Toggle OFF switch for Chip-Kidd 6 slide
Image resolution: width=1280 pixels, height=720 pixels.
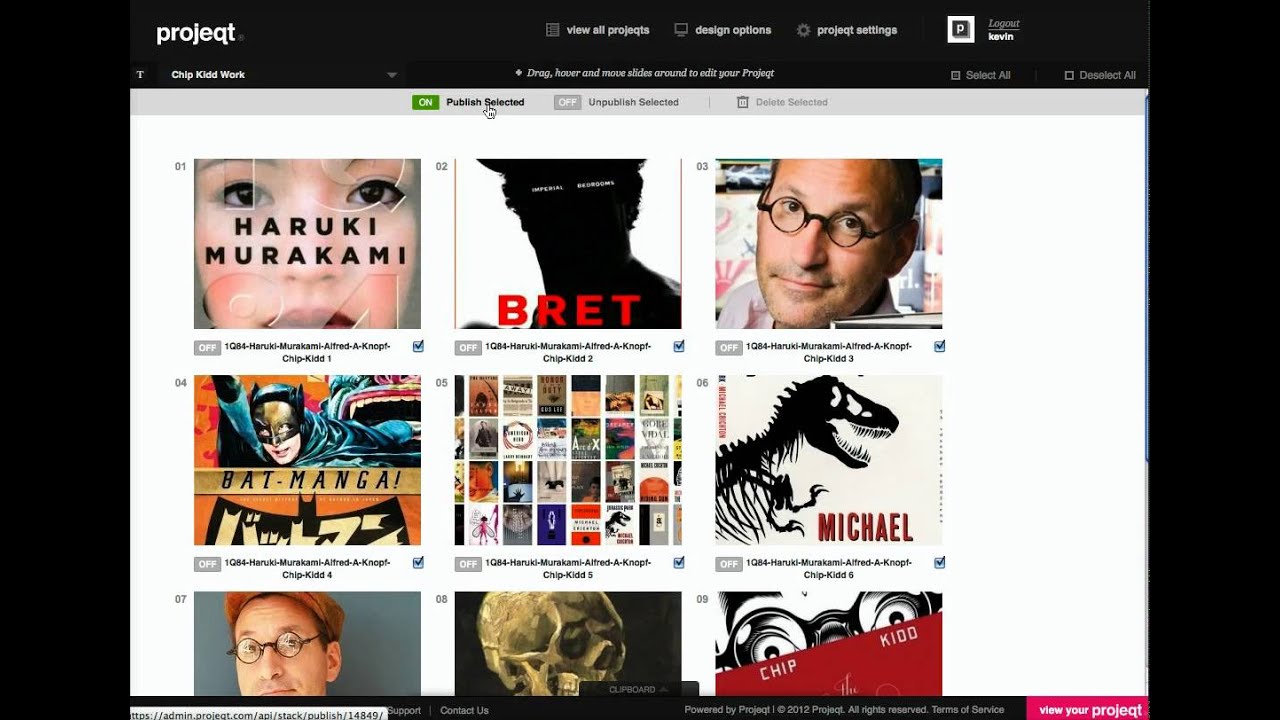point(729,564)
